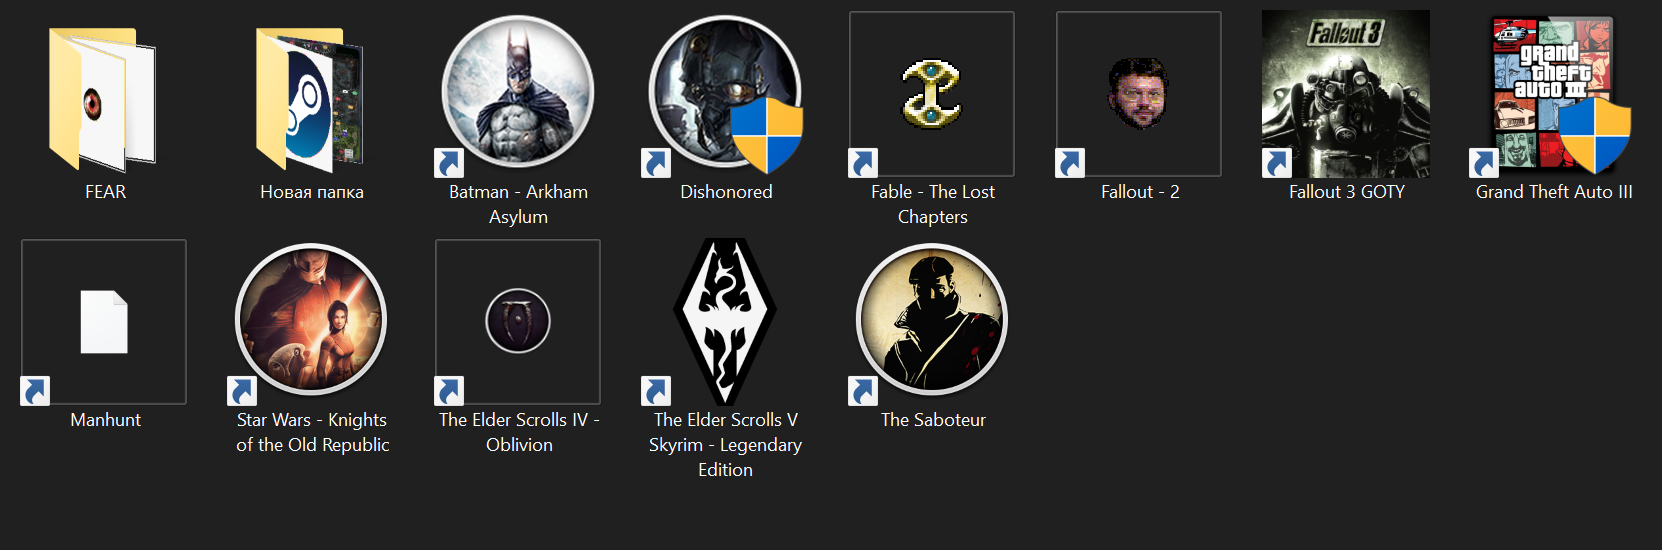Click the Manhunt blank file shortcut

[104, 322]
